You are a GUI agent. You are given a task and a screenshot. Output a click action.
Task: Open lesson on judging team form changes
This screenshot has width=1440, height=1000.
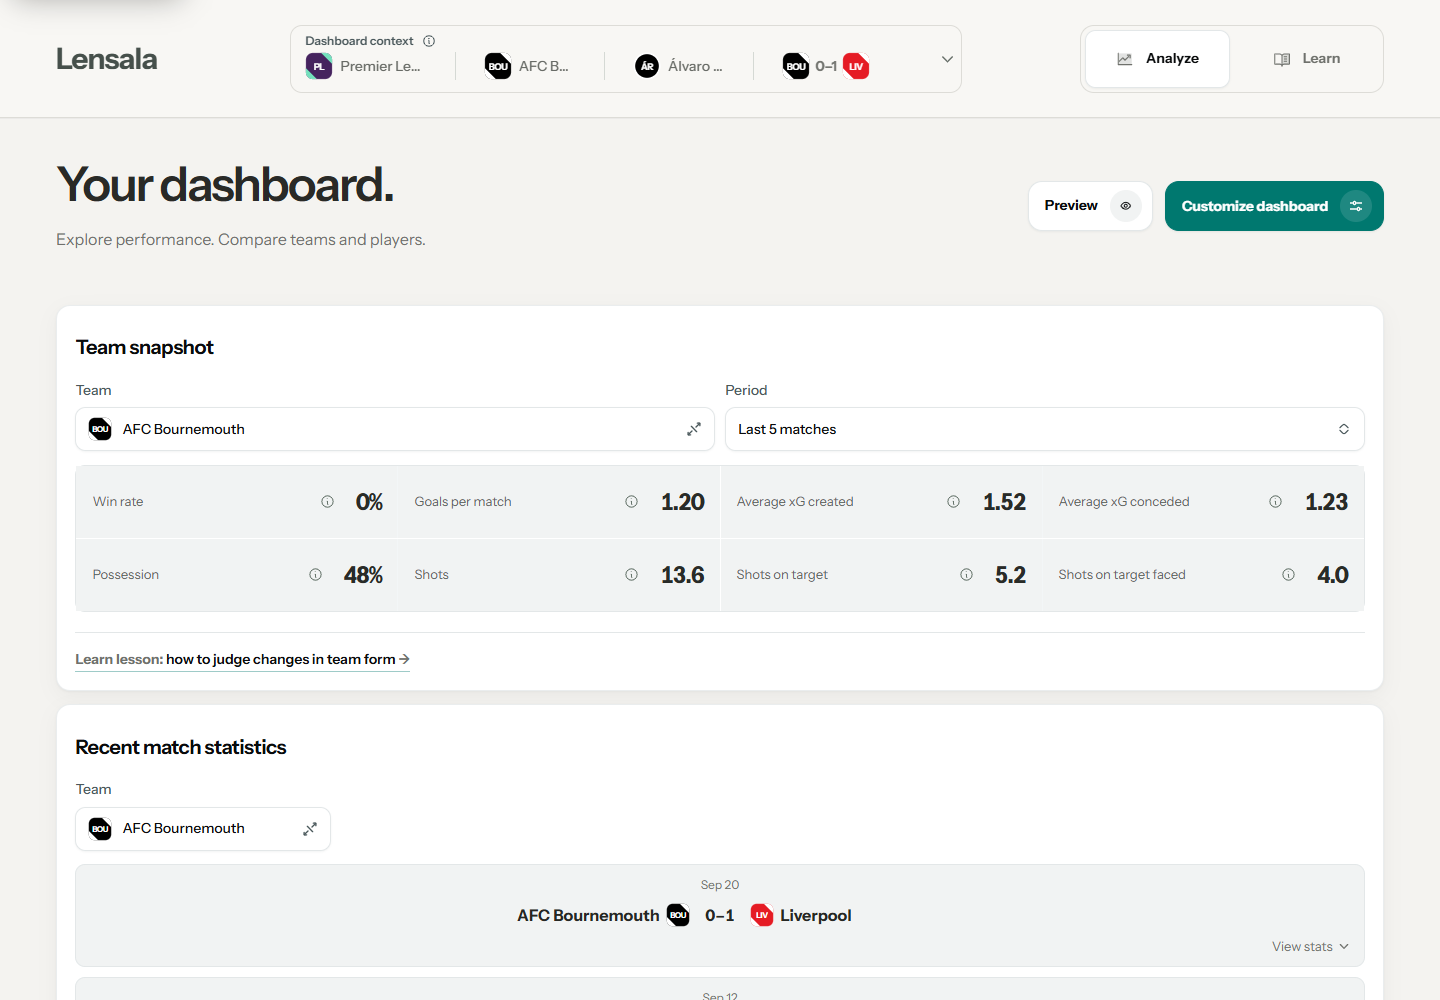click(243, 659)
